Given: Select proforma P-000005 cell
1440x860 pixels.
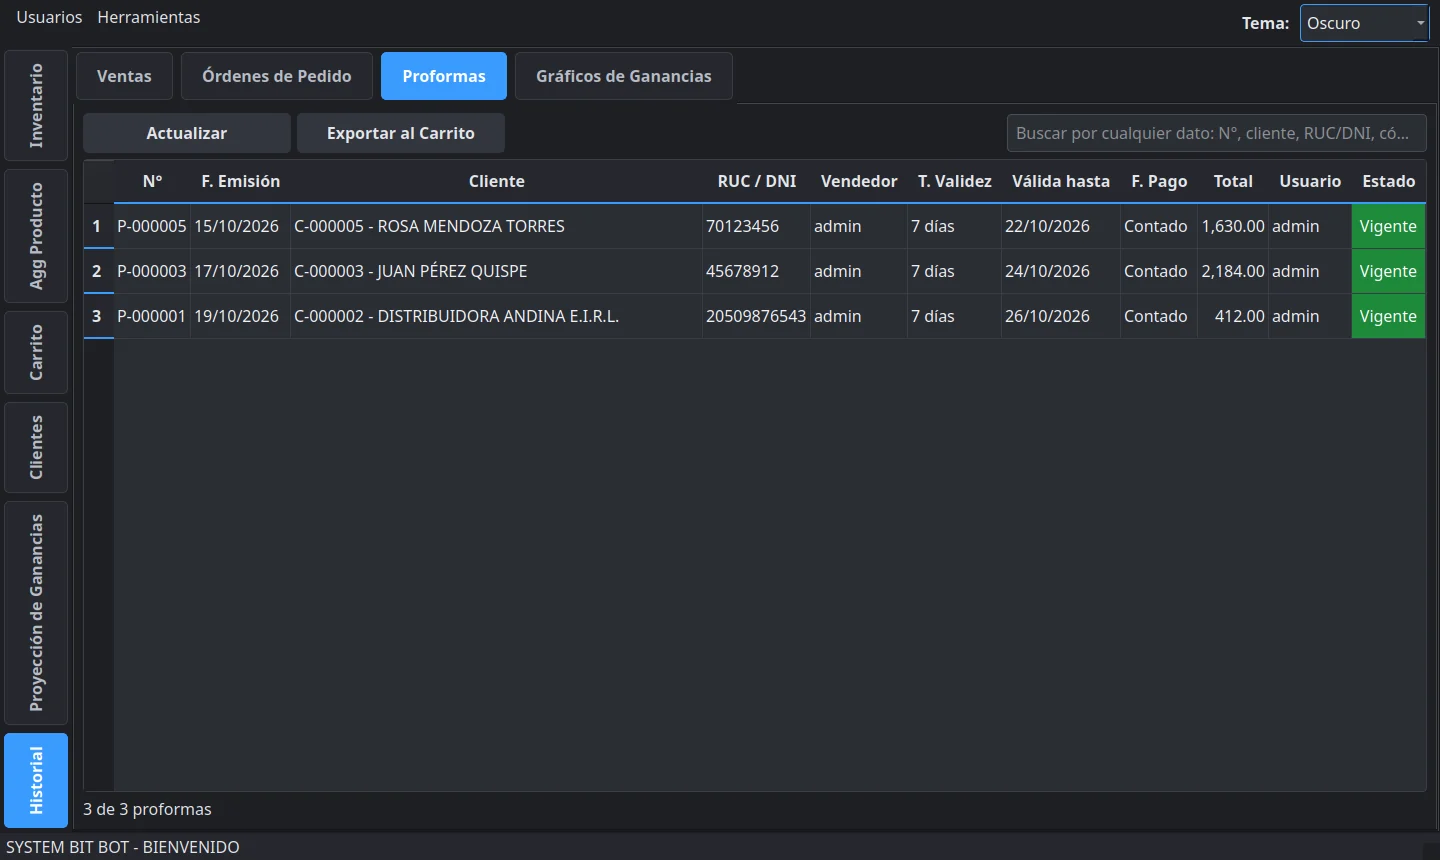Looking at the screenshot, I should click(x=152, y=226).
